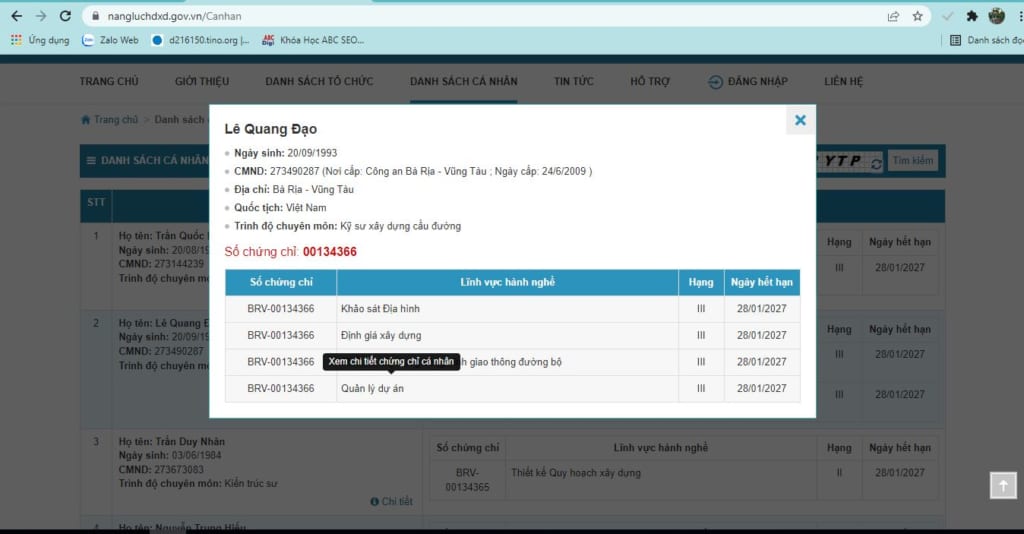Click the Trang chủ breadcrumb link
This screenshot has height=534, width=1024.
115,120
